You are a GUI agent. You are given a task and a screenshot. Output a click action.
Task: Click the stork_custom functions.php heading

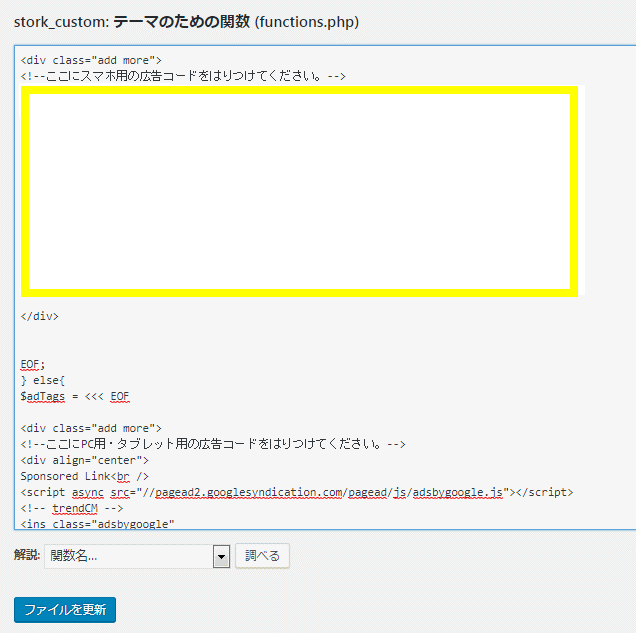click(x=186, y=21)
